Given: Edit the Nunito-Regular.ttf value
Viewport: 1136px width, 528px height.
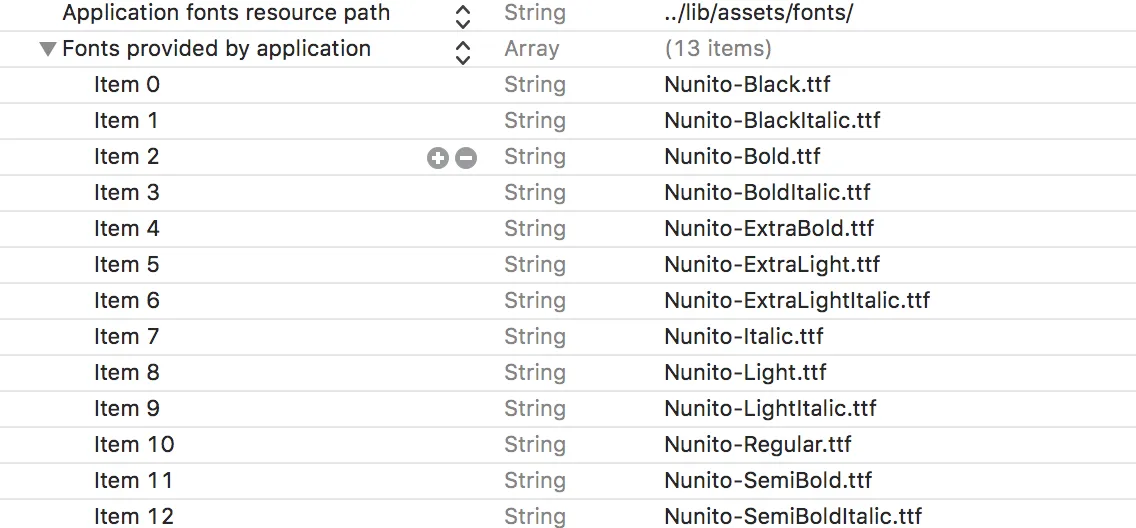Looking at the screenshot, I should click(x=757, y=445).
